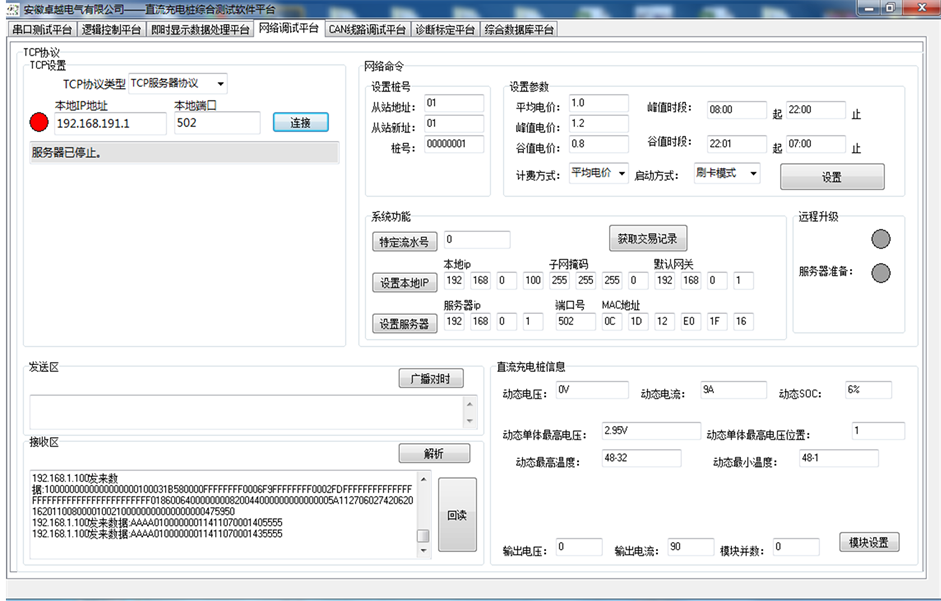Click the 模块设置 button

[869, 542]
